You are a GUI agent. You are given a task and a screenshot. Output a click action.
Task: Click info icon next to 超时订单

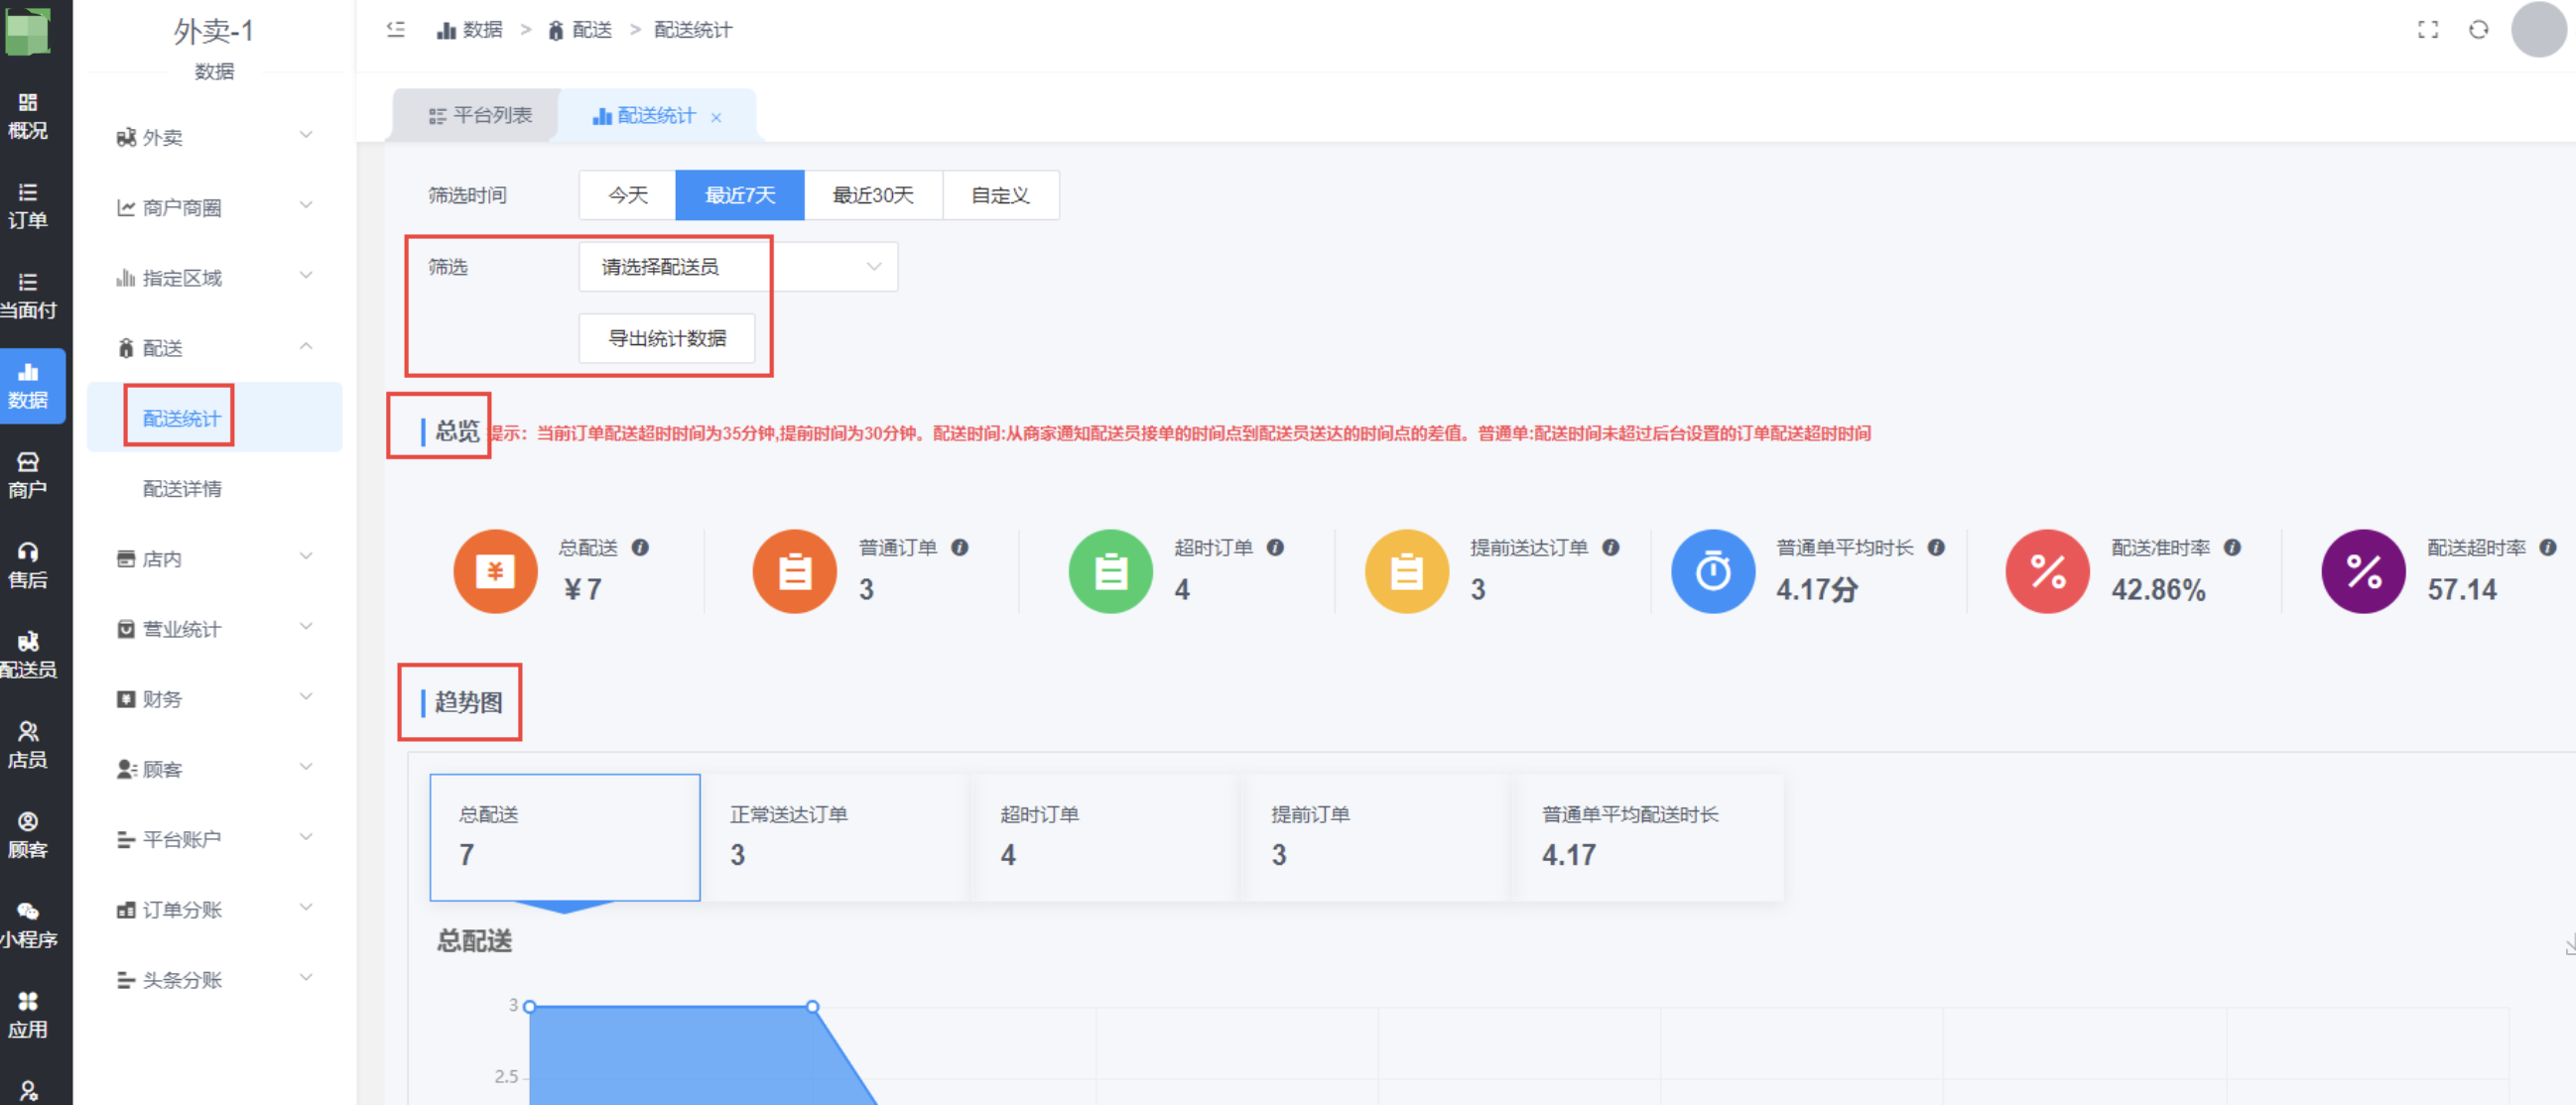(x=1275, y=547)
